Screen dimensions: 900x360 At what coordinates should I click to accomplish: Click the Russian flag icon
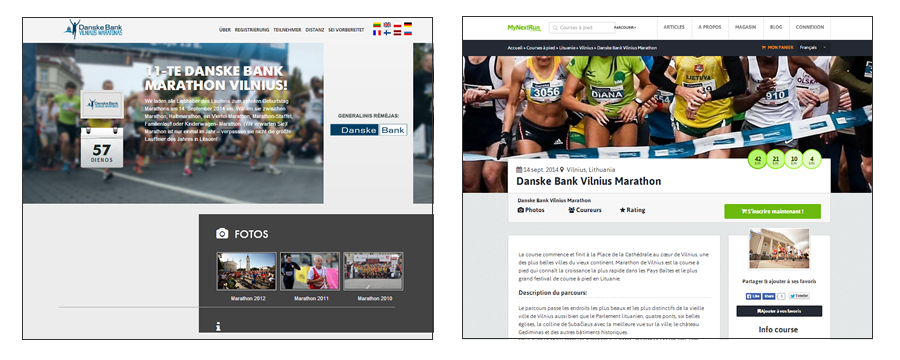click(x=408, y=33)
